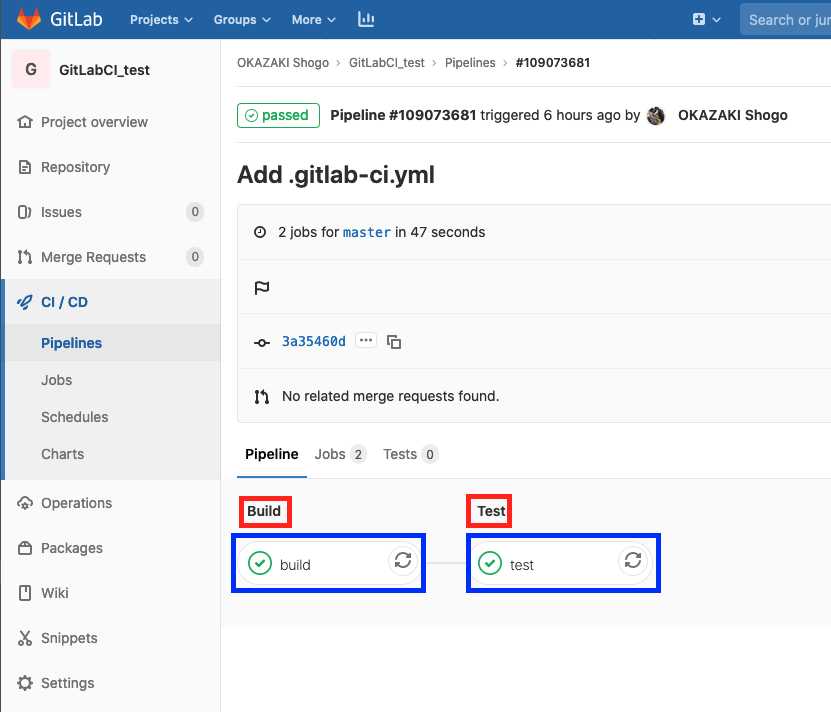Expand commit description ellipsis button

(x=366, y=340)
